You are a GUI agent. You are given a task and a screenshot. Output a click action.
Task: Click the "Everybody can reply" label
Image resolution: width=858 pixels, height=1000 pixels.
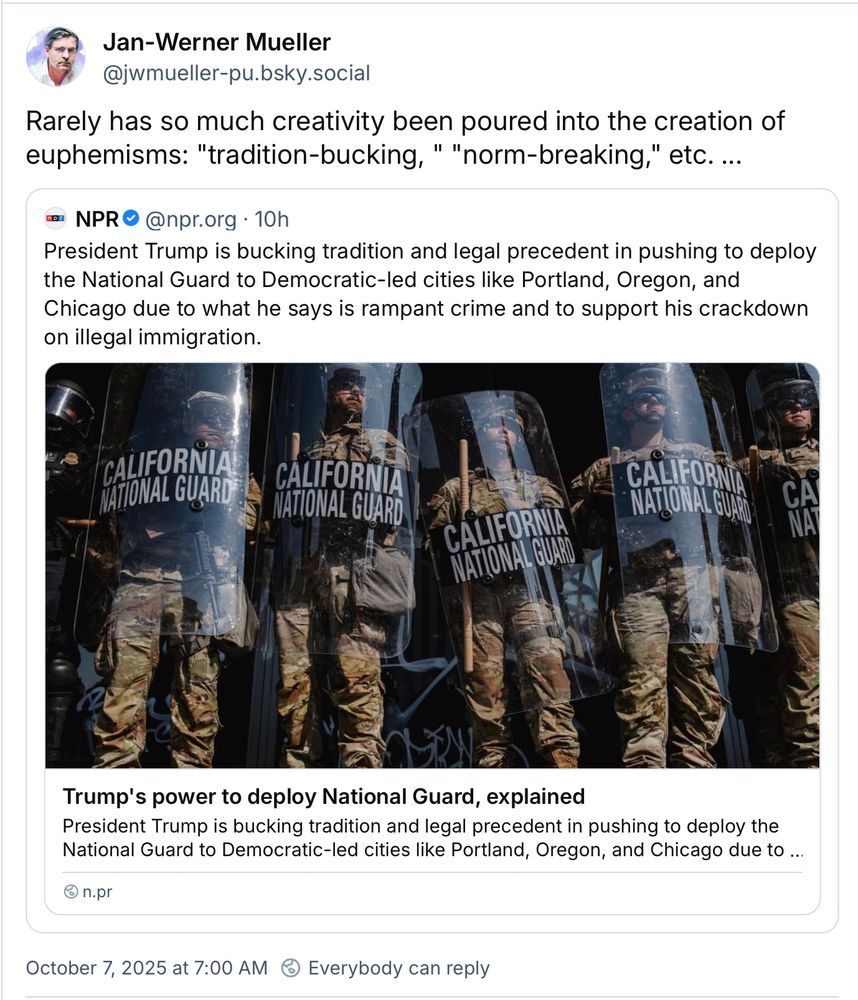[x=399, y=968]
